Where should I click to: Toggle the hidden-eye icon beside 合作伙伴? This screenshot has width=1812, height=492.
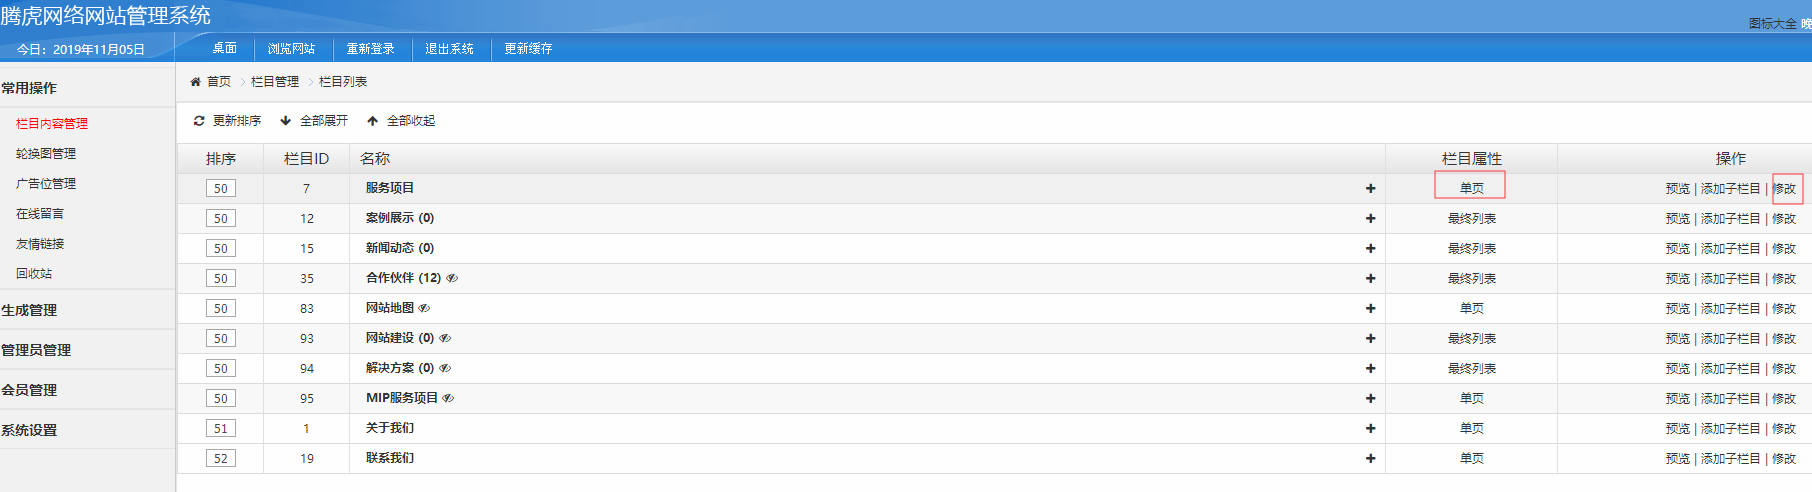452,278
